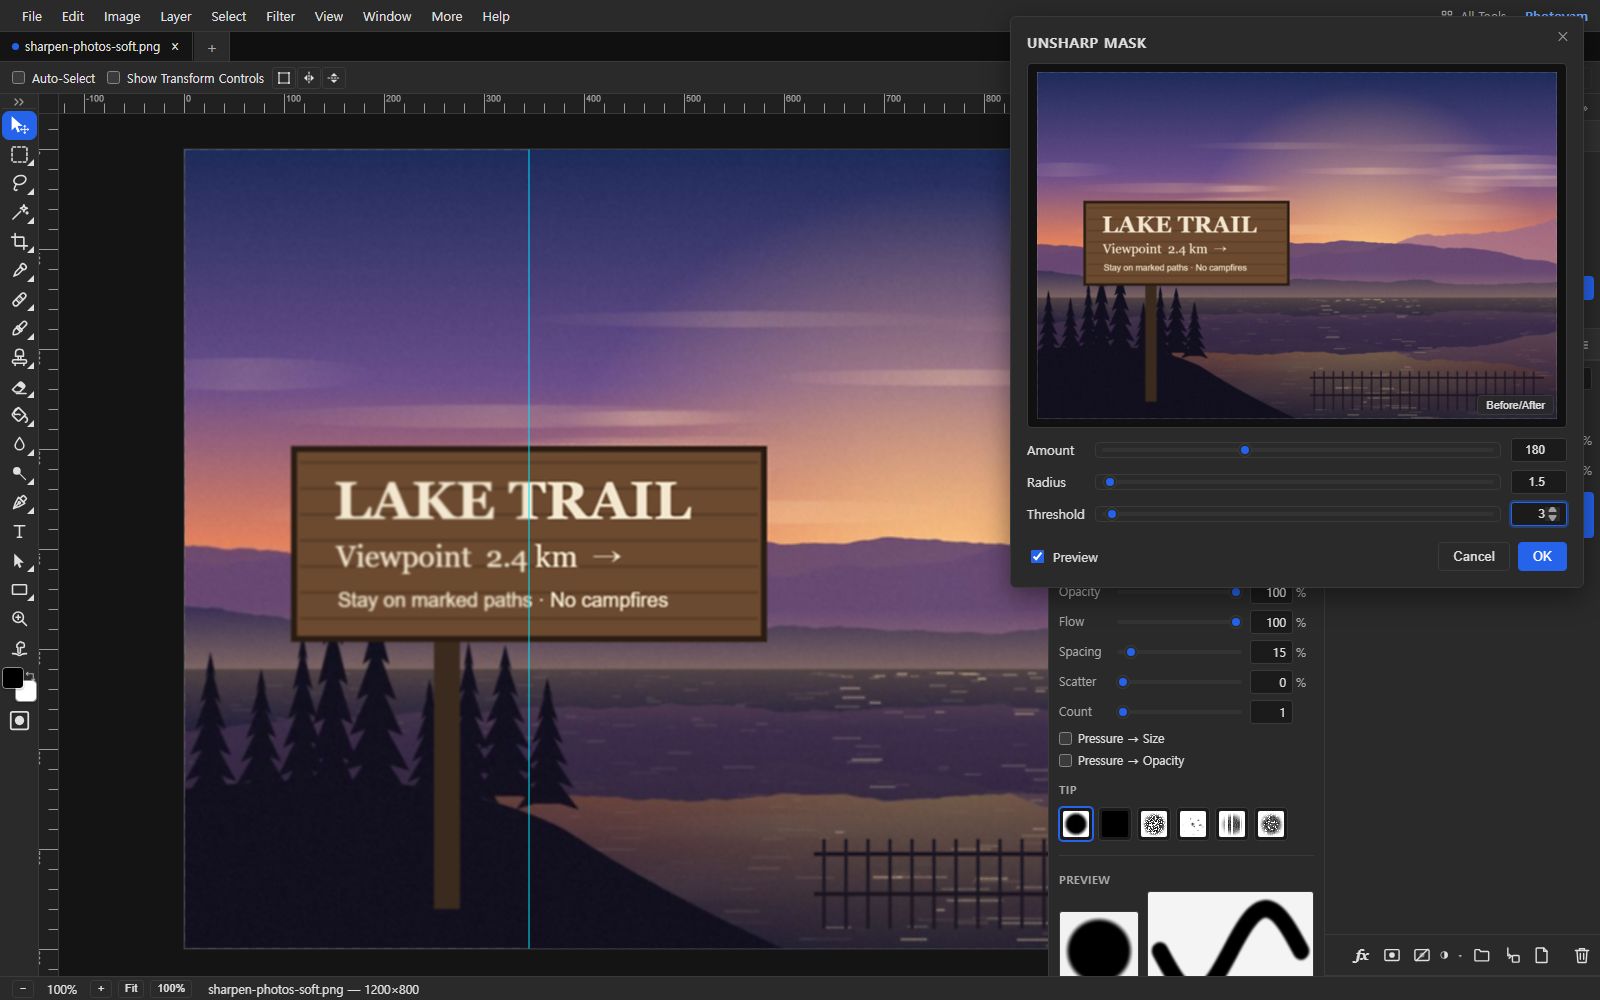Select the Eyedropper tool
This screenshot has height=1000, width=1600.
pyautogui.click(x=19, y=270)
